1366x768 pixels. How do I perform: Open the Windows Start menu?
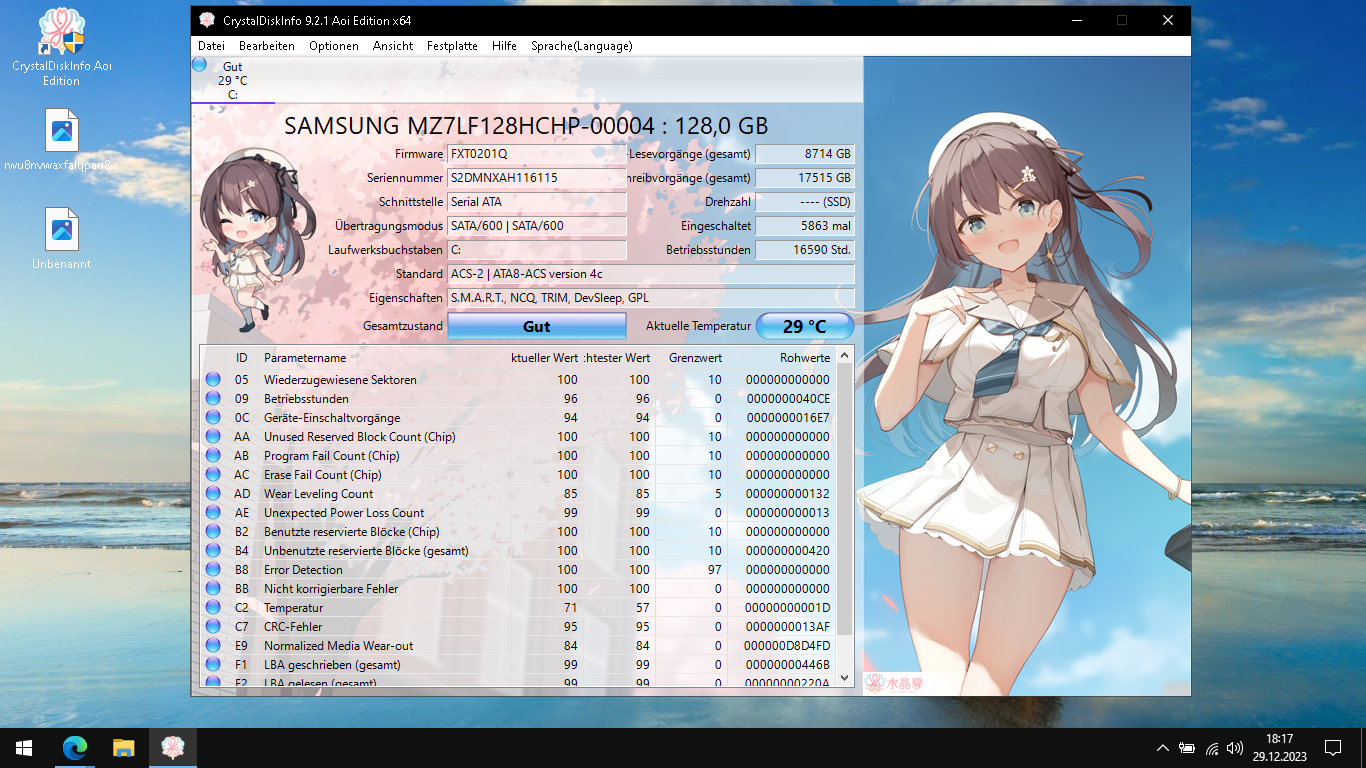pyautogui.click(x=24, y=747)
